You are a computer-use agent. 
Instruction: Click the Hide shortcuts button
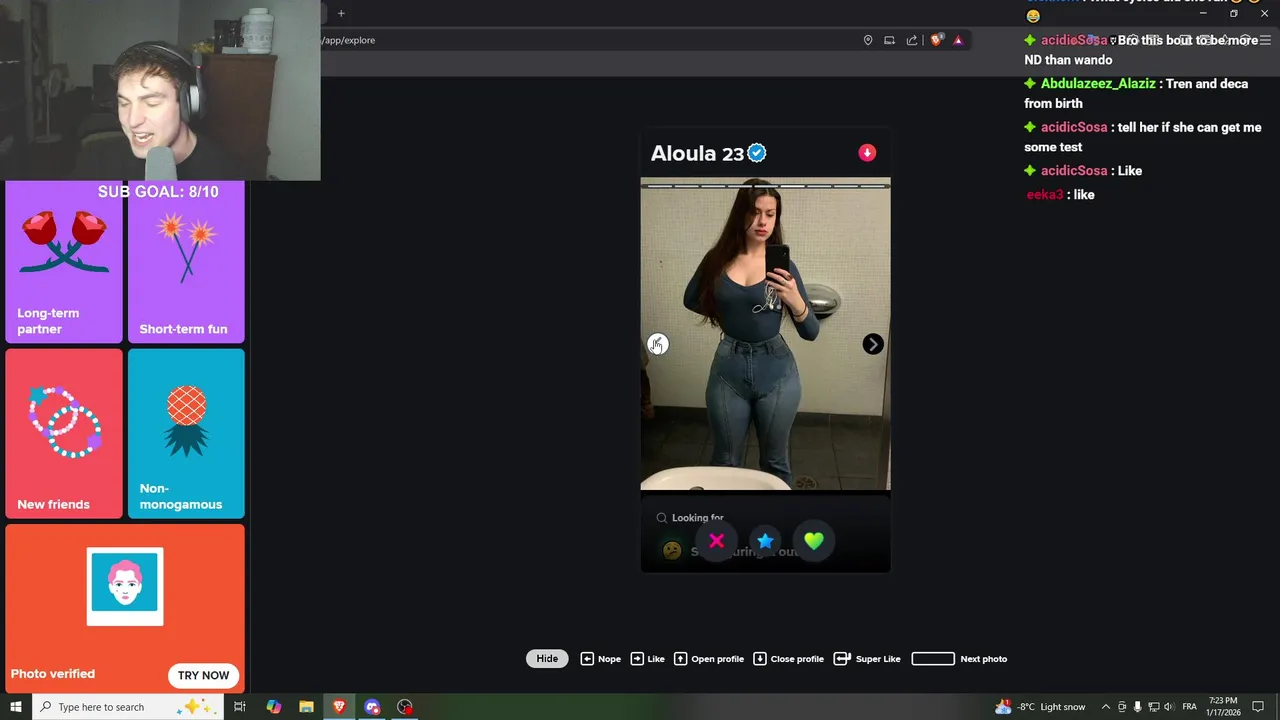[x=547, y=659]
